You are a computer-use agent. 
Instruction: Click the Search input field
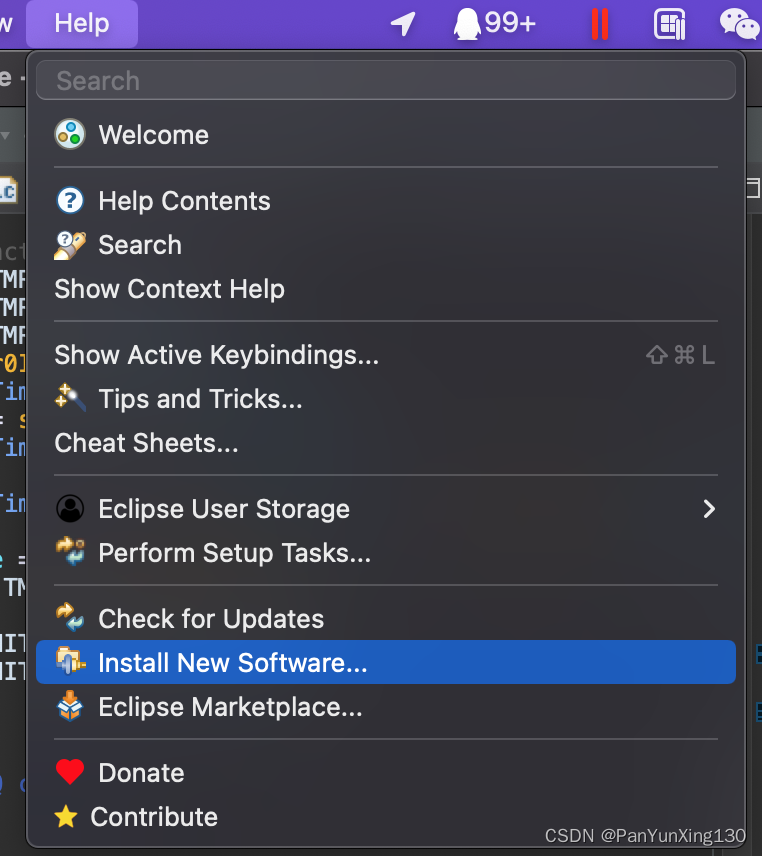(386, 79)
